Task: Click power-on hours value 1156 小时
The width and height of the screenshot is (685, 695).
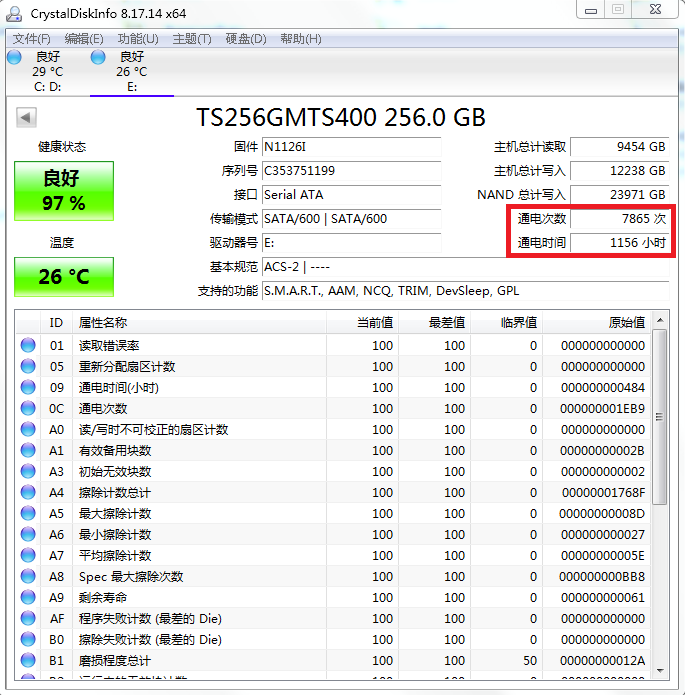Action: point(619,243)
